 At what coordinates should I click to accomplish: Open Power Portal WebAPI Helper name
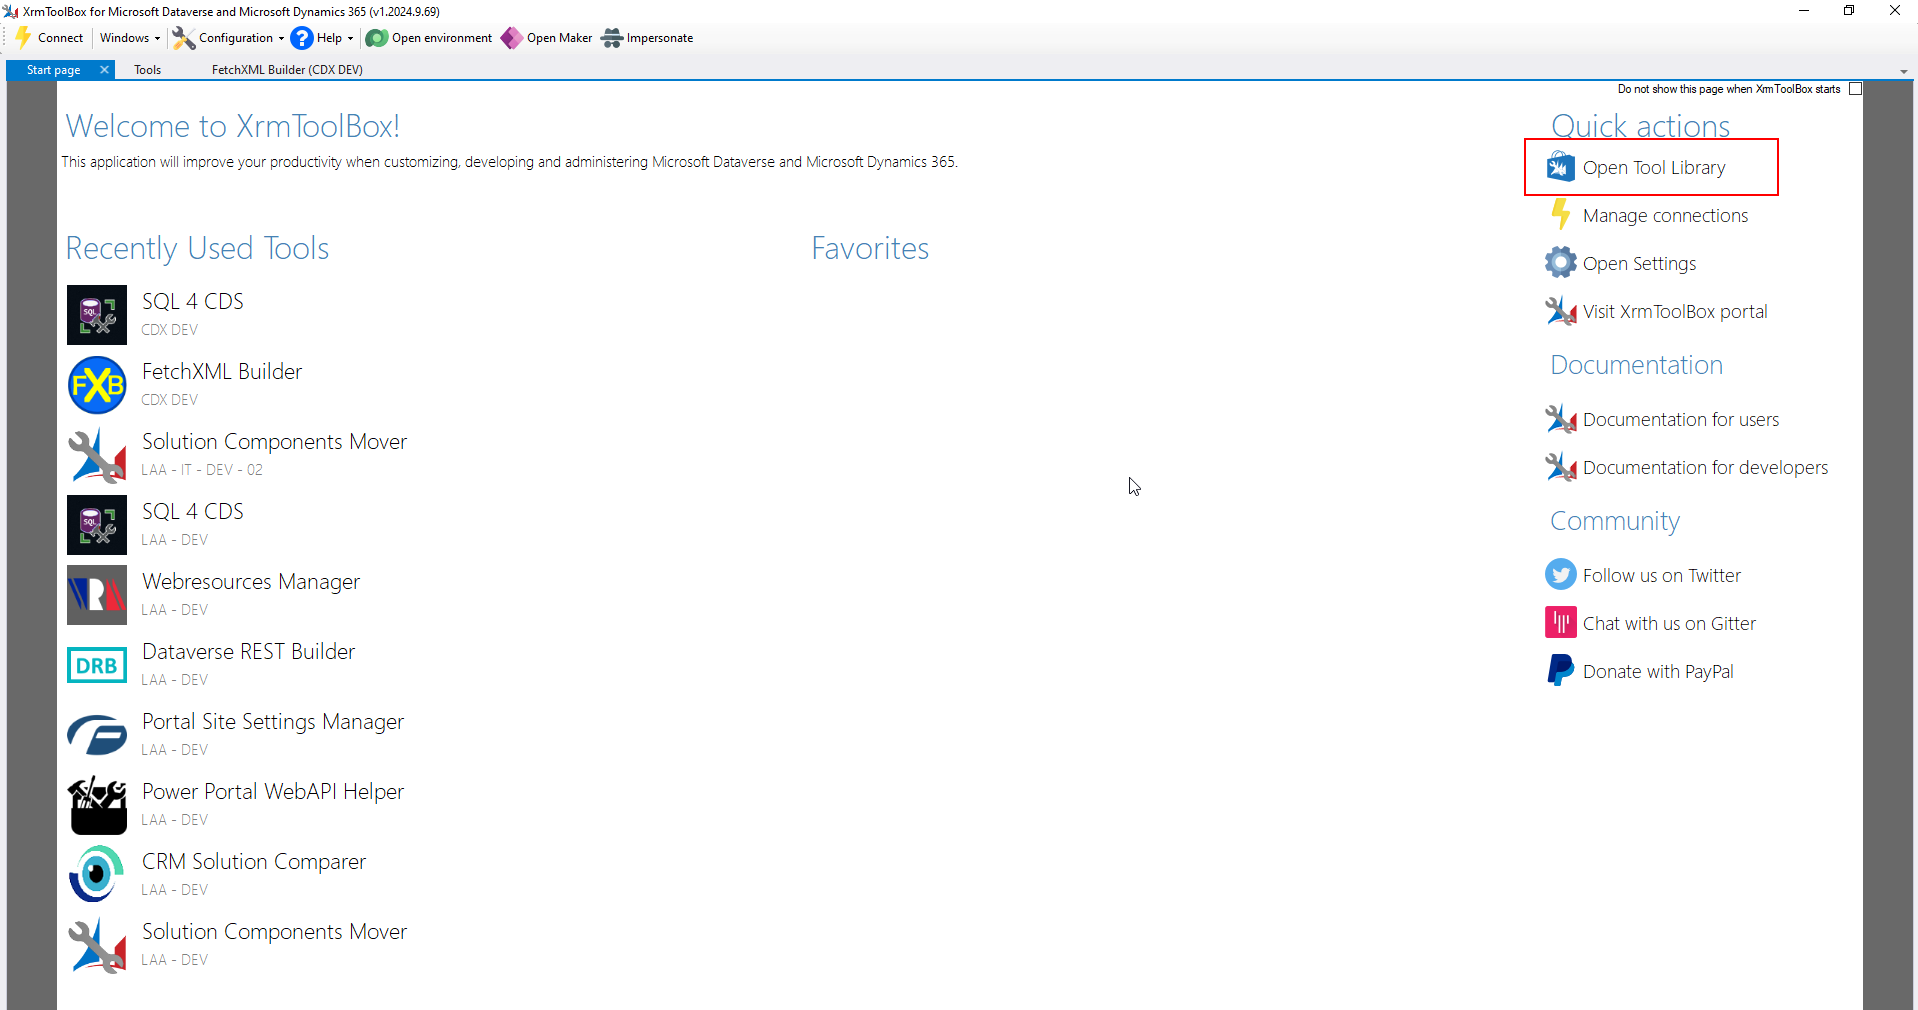(273, 792)
